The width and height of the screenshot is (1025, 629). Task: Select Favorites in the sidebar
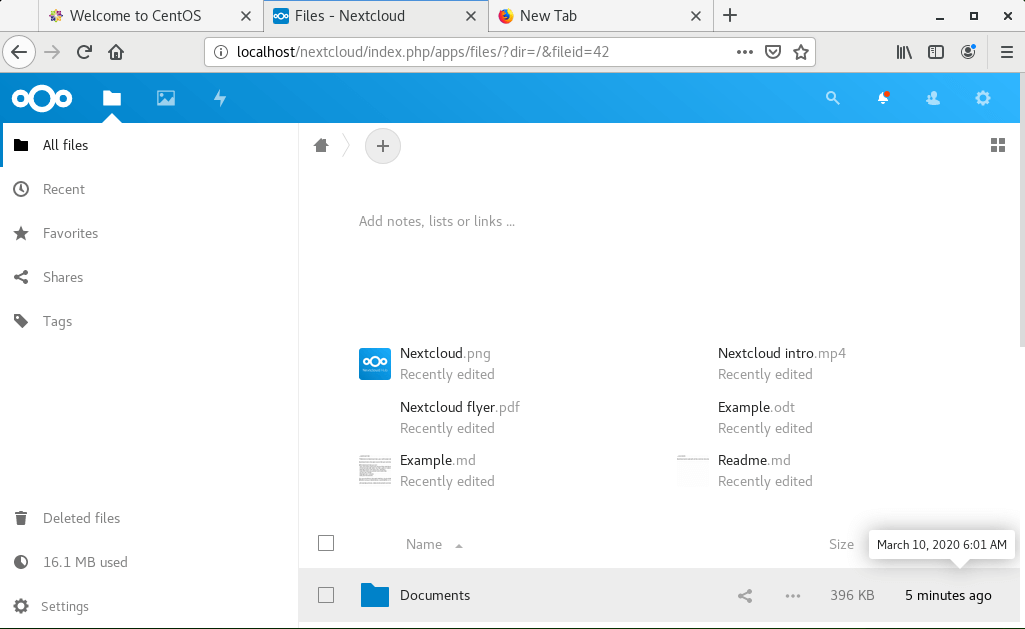(70, 233)
